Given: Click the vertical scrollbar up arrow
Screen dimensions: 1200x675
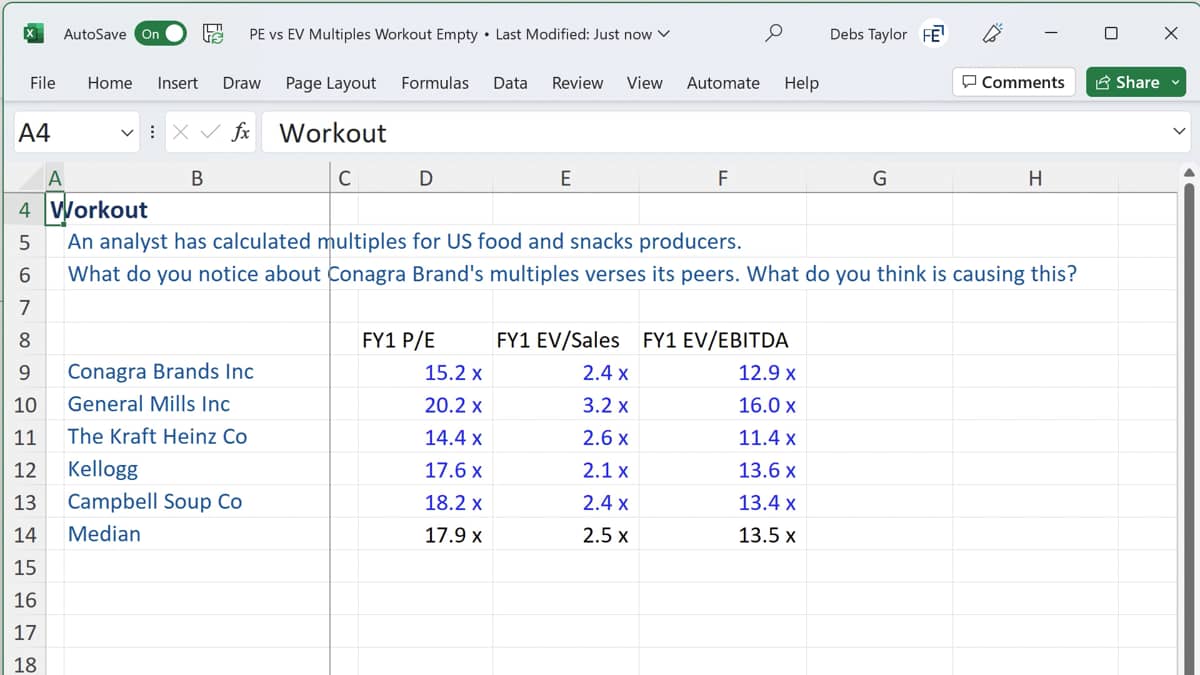Looking at the screenshot, I should pyautogui.click(x=1189, y=173).
